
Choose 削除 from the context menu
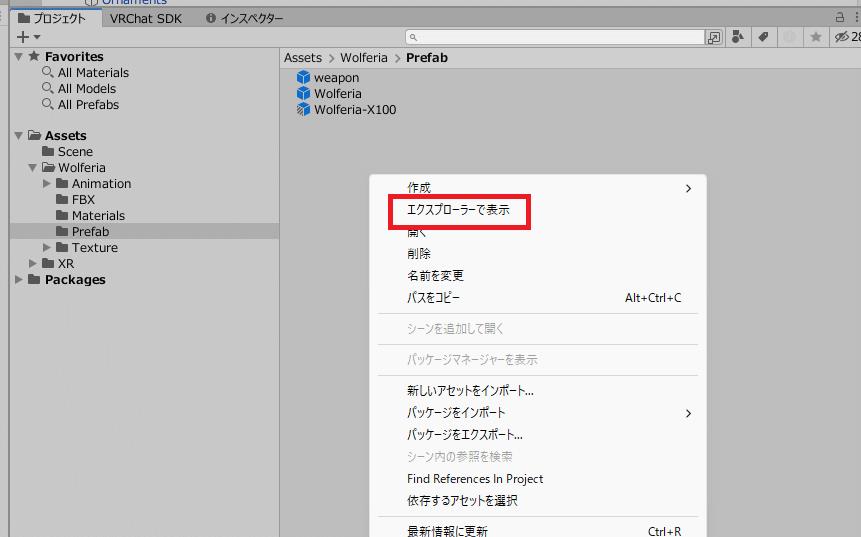538,254
